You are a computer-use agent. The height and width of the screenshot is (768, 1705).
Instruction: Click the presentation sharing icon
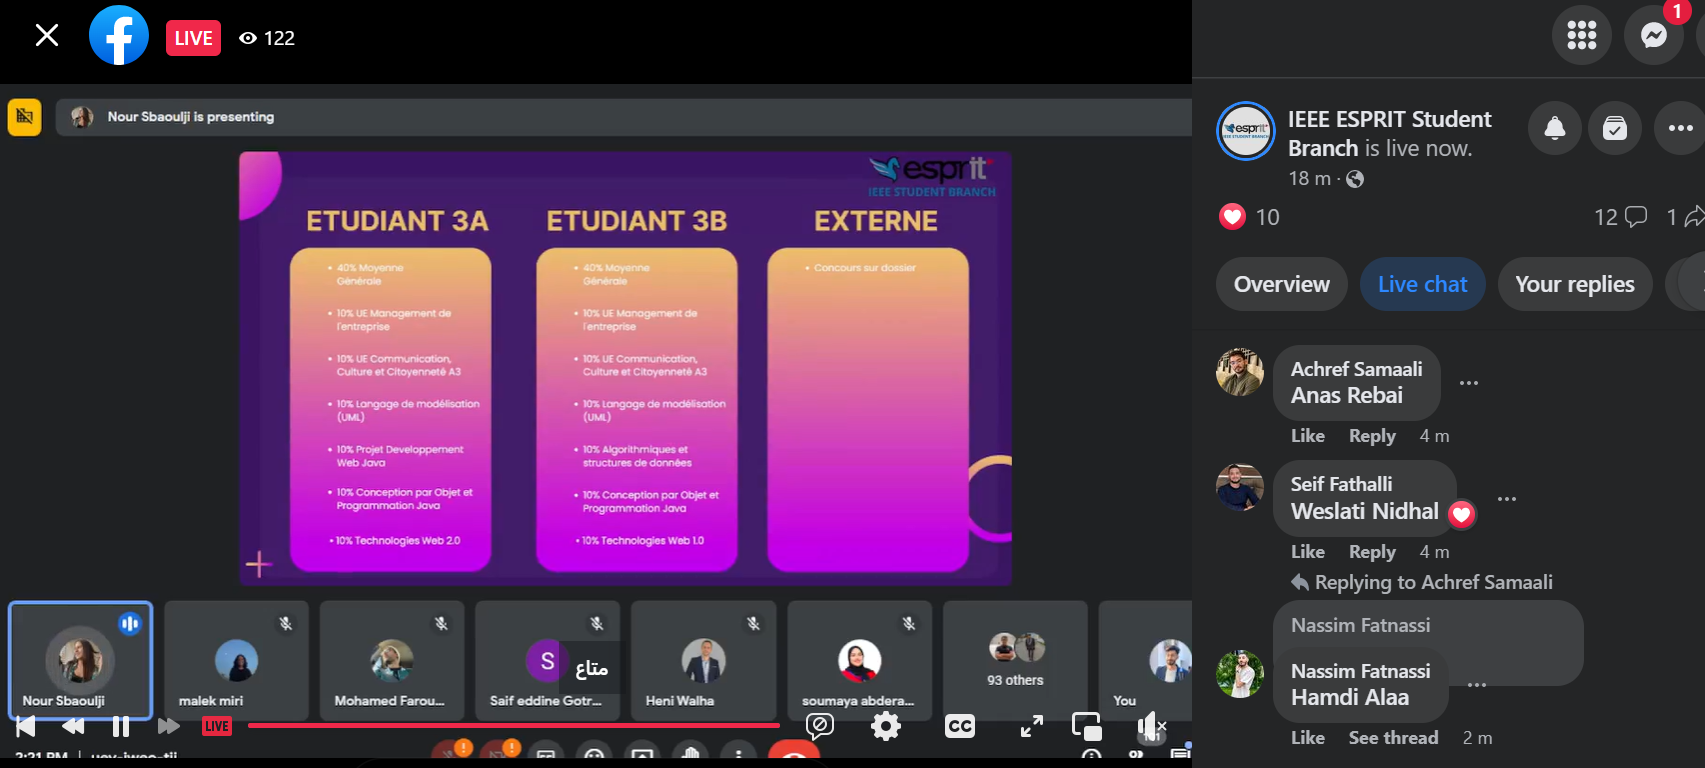25,117
